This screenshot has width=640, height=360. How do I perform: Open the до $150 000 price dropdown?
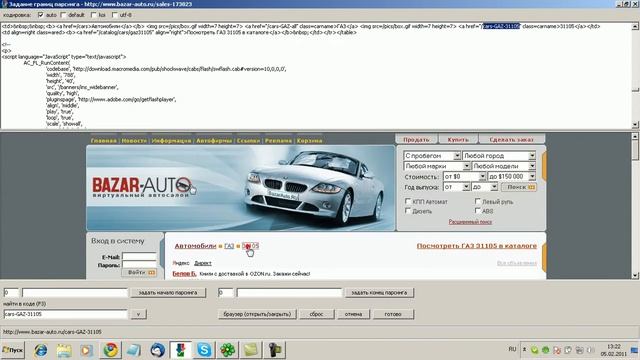511,176
